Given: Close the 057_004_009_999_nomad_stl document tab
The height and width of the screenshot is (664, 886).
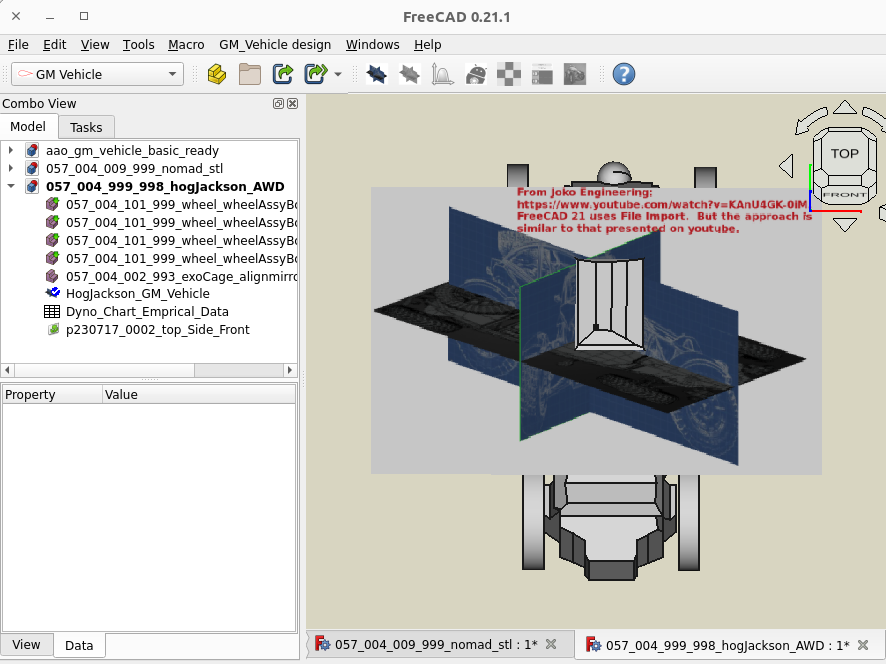Looking at the screenshot, I should pos(551,645).
